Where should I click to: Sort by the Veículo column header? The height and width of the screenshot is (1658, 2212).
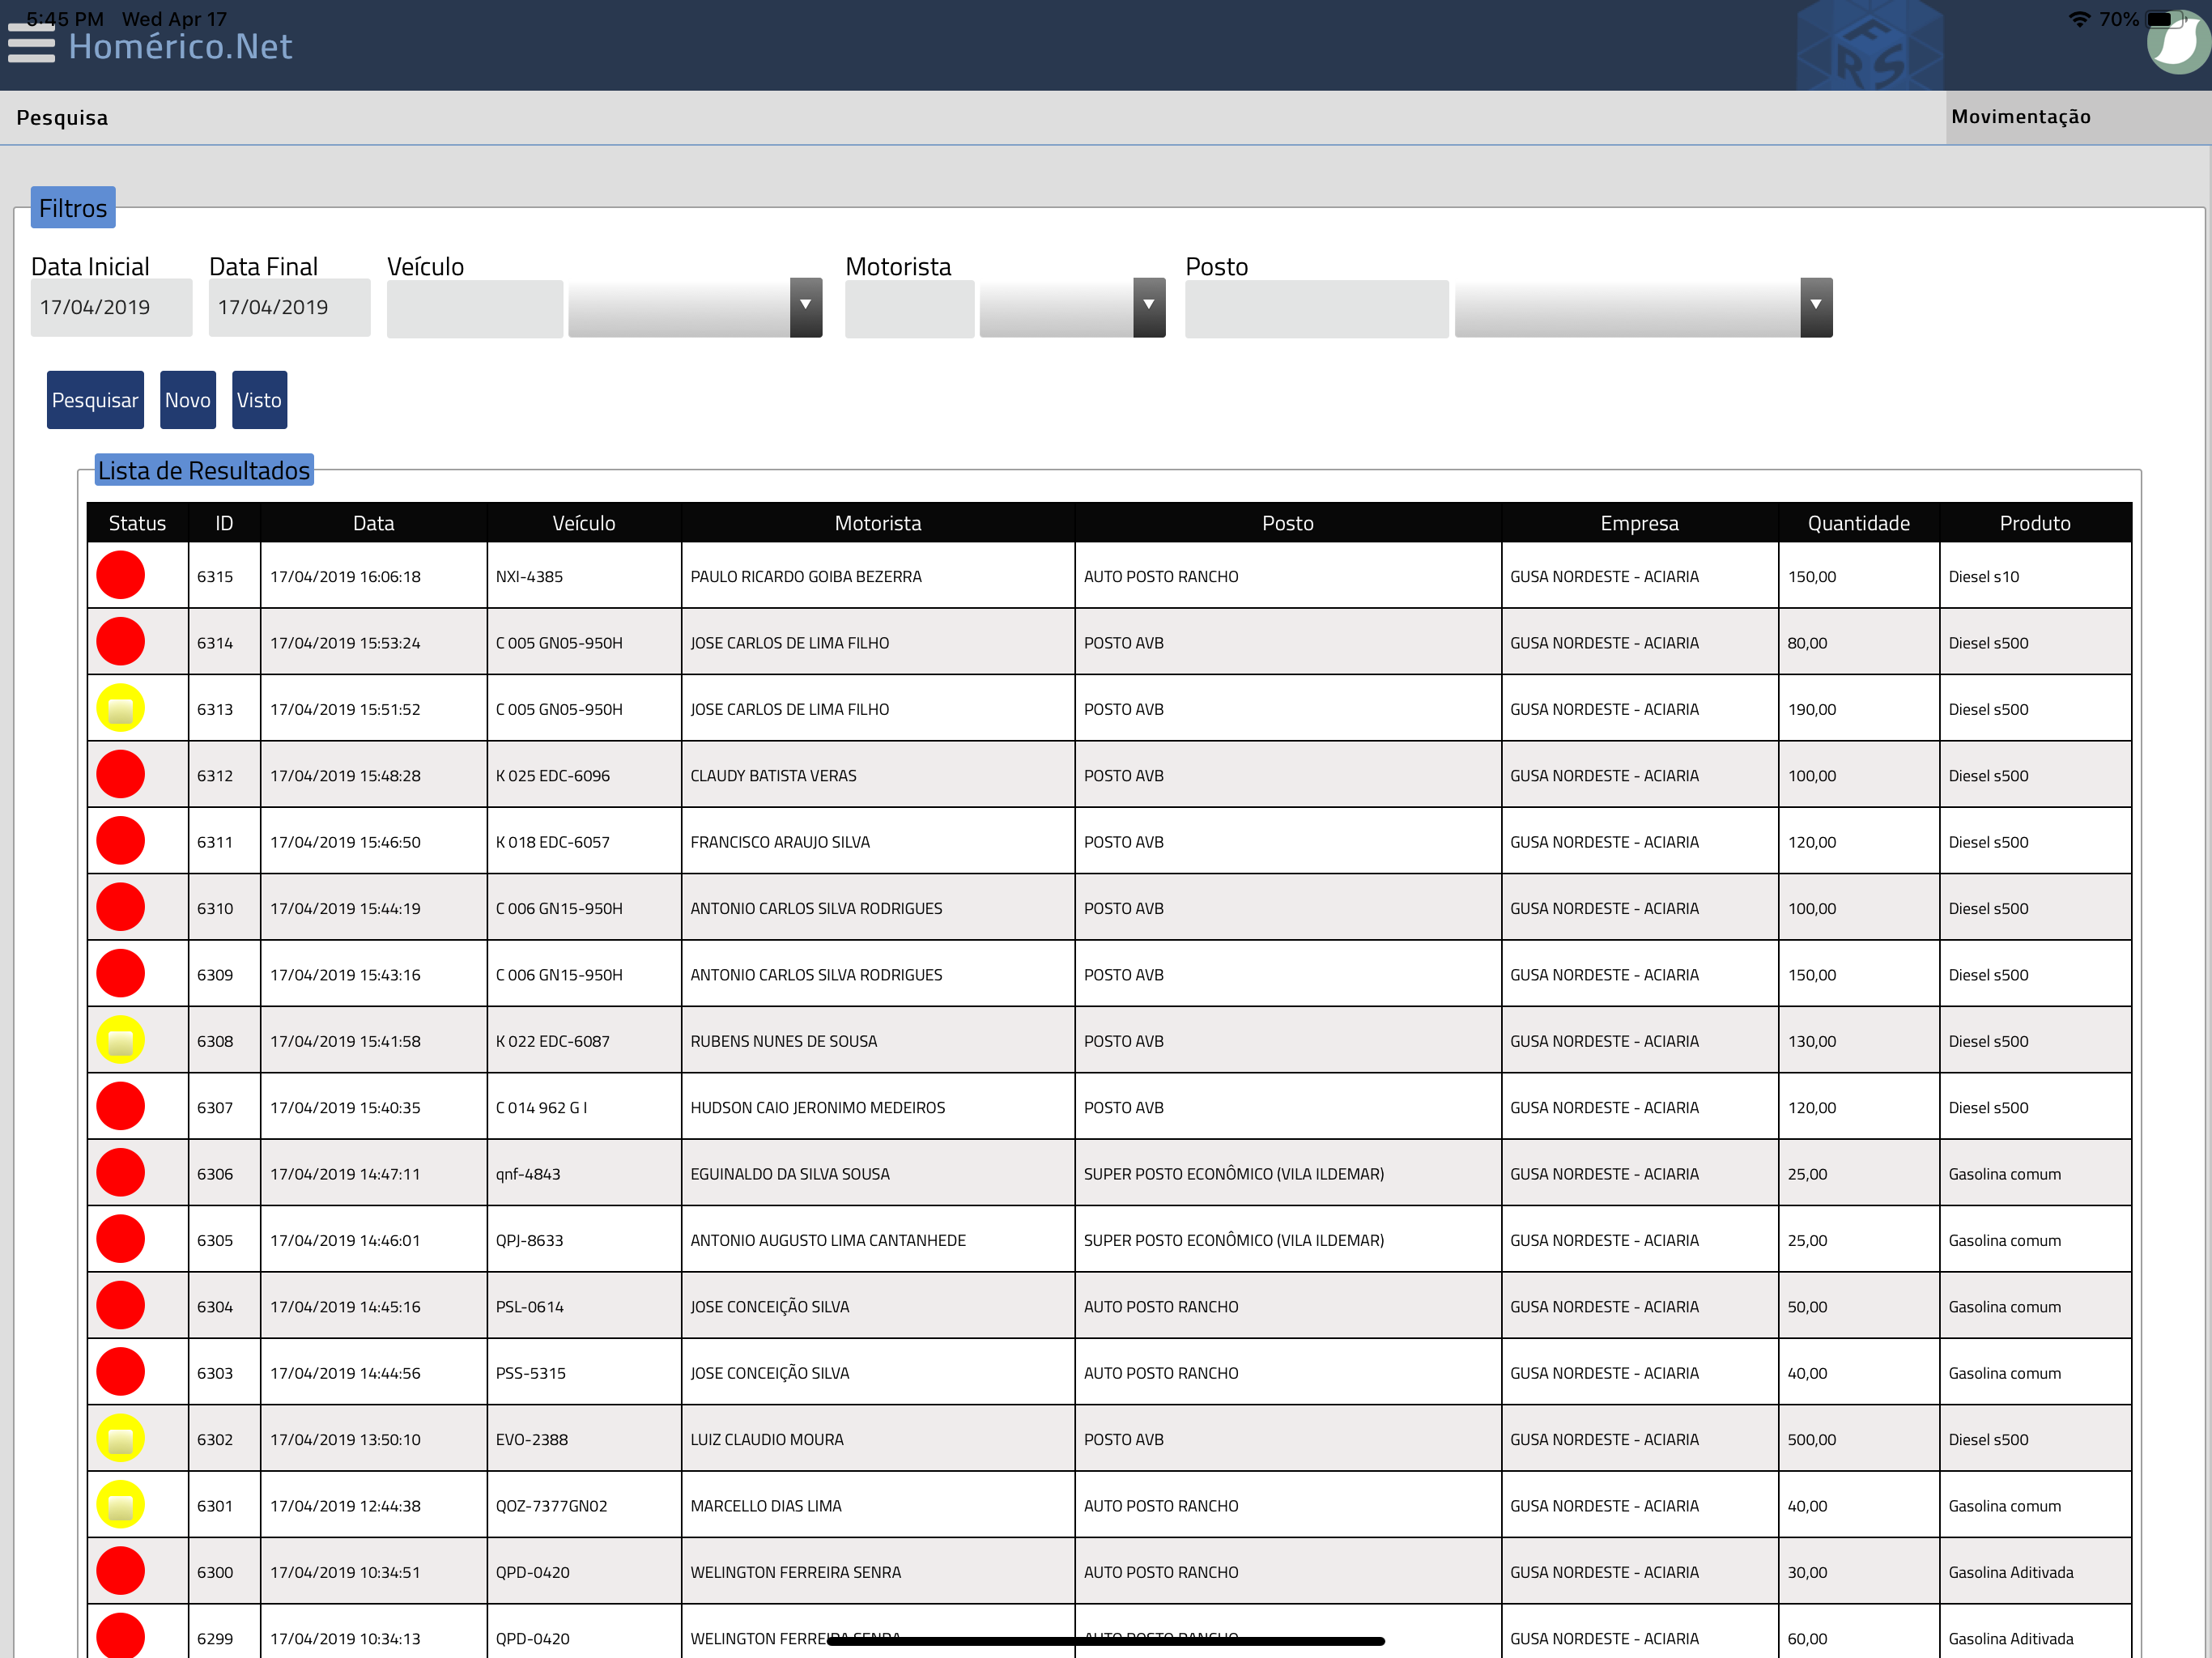(x=584, y=523)
